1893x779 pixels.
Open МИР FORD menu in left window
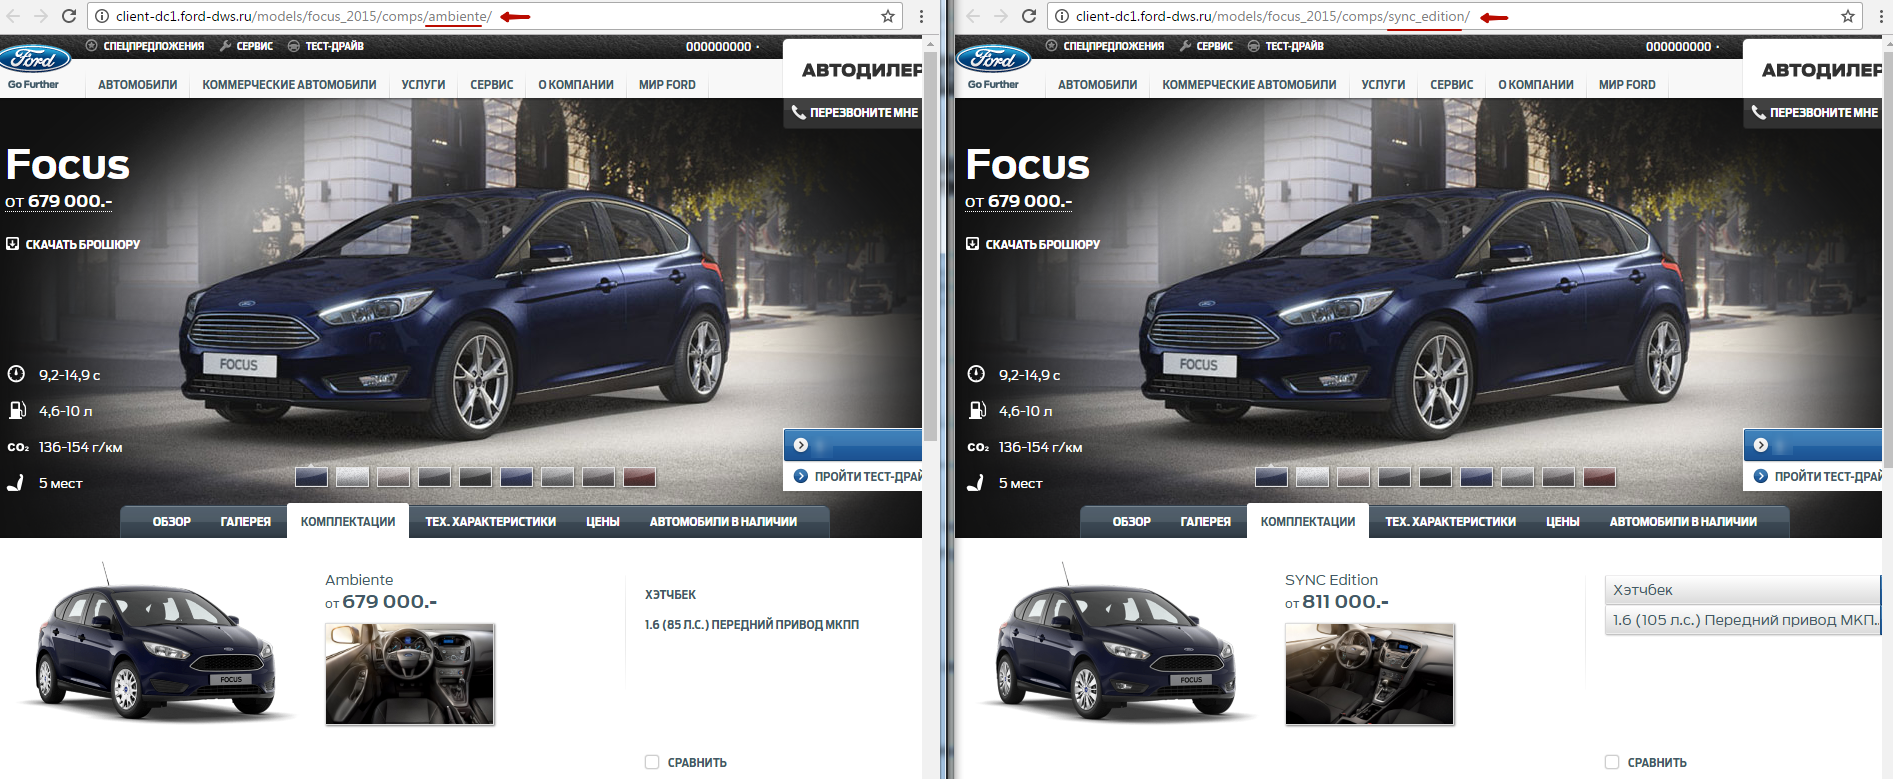(667, 85)
